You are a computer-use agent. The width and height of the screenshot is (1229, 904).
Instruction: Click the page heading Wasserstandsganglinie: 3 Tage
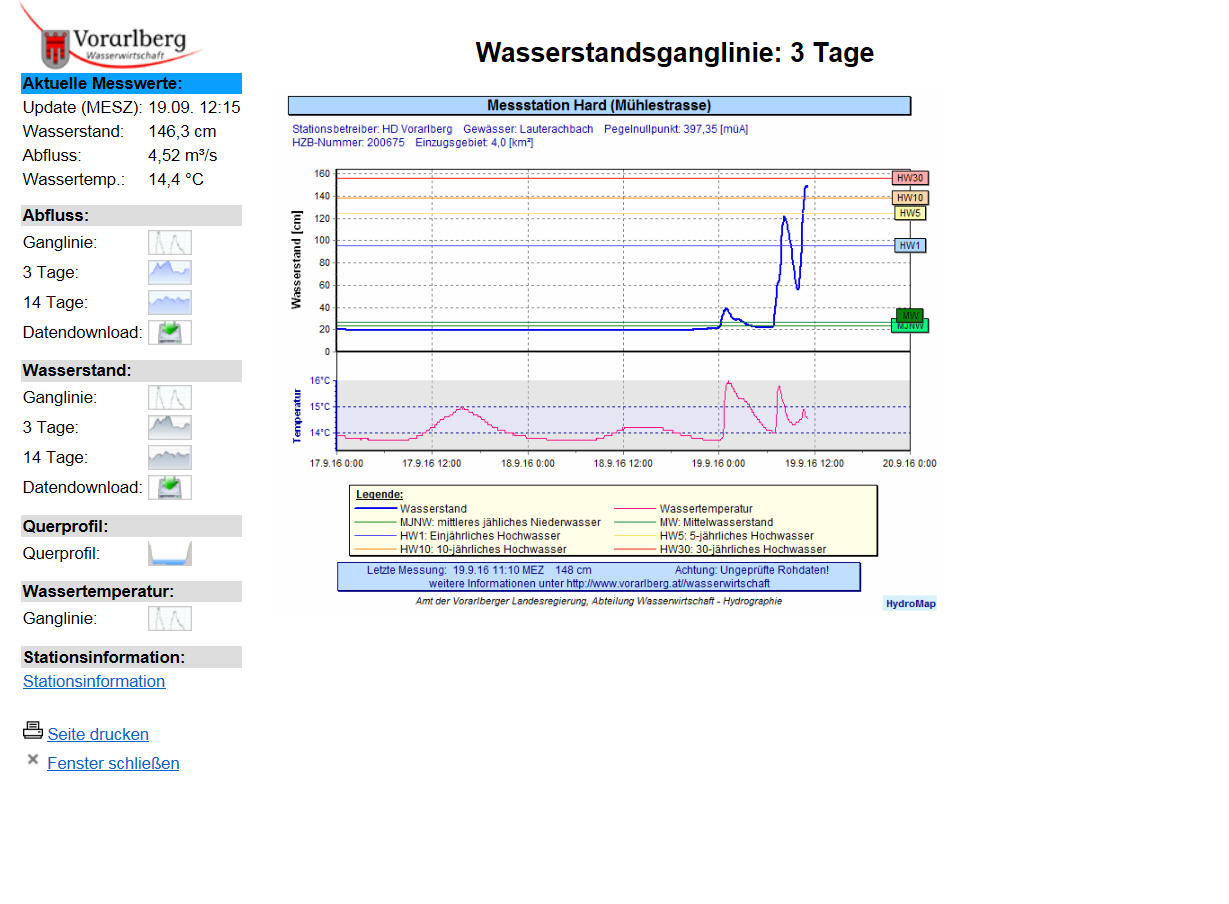[x=675, y=52]
